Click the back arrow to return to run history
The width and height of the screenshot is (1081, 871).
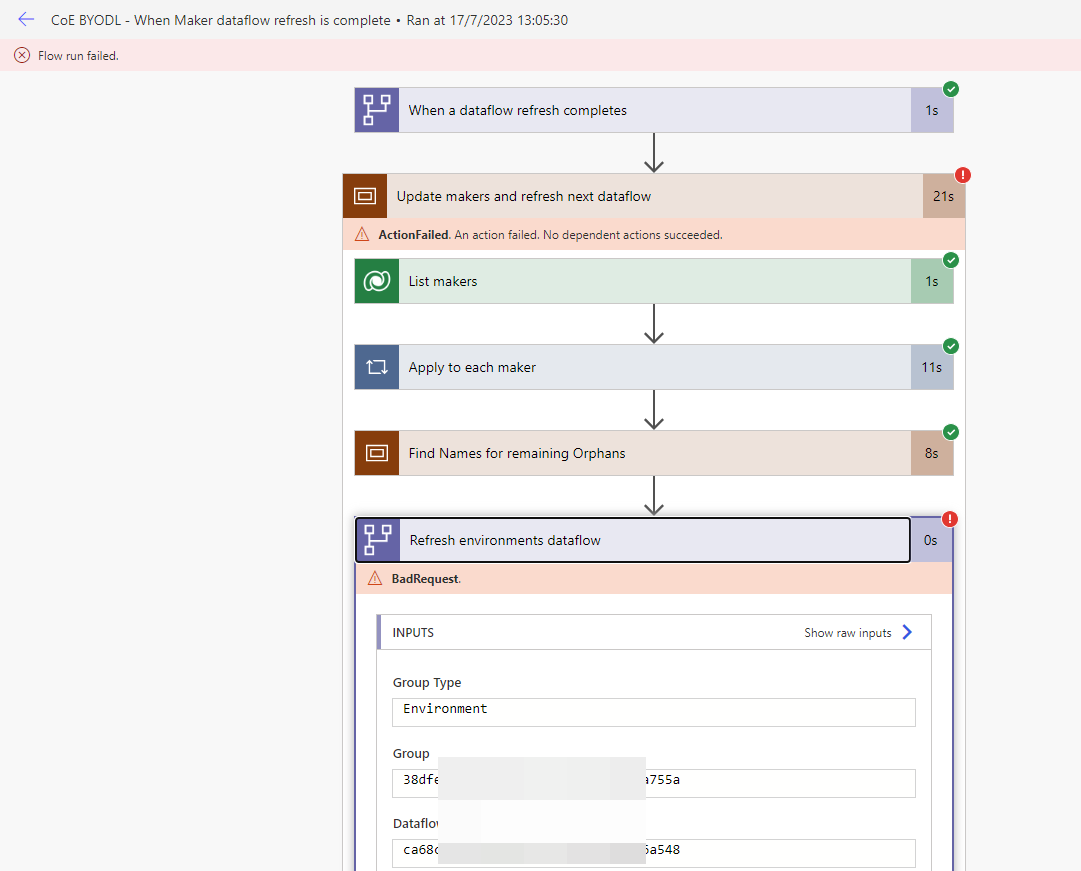tap(26, 19)
